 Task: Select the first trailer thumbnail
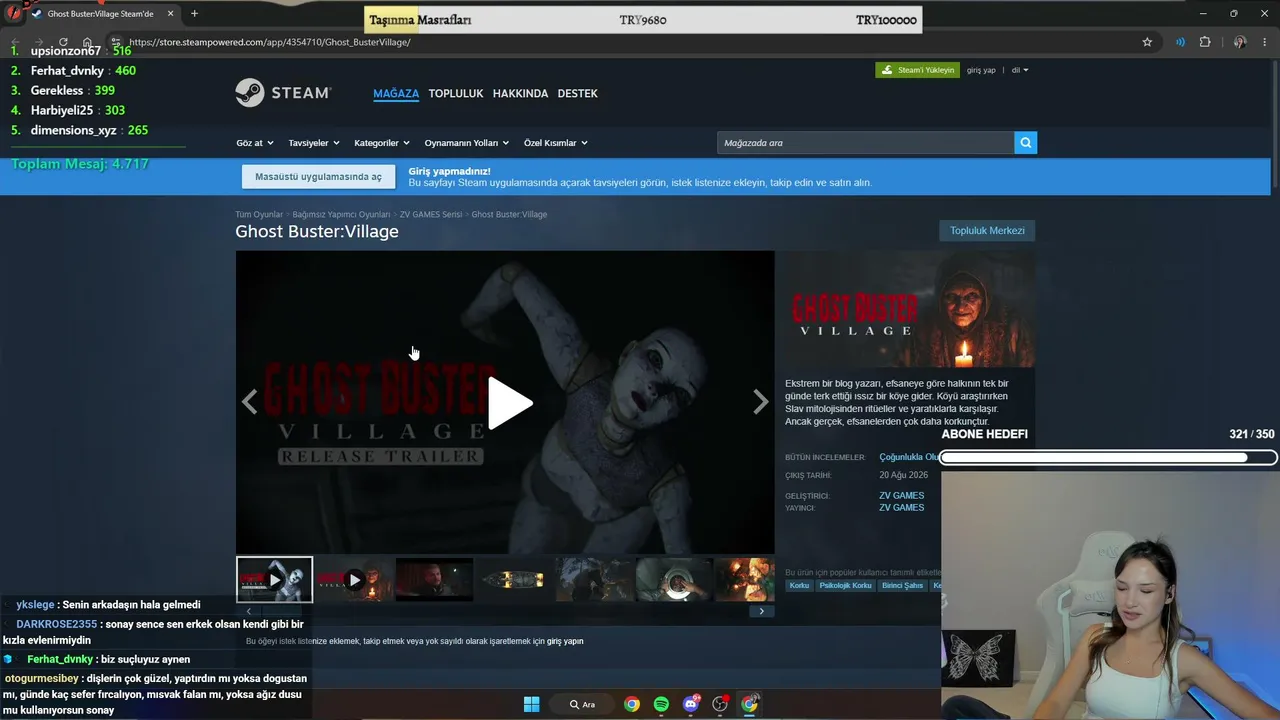pos(274,580)
